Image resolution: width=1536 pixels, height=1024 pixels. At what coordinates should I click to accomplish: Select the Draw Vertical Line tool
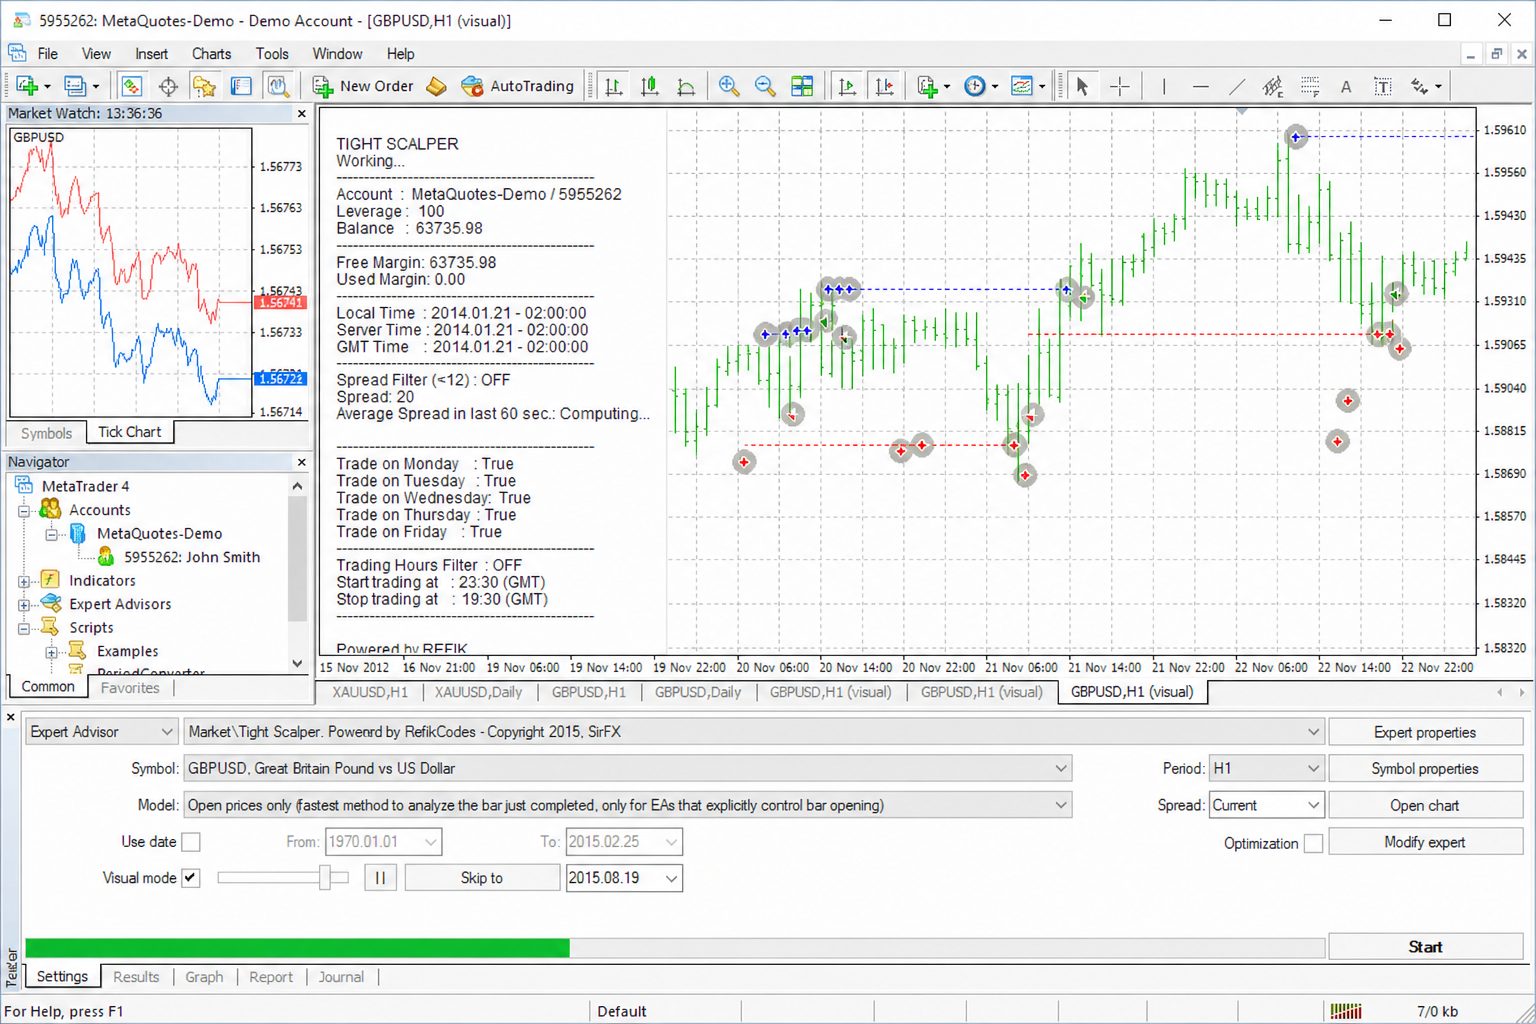pos(1164,86)
